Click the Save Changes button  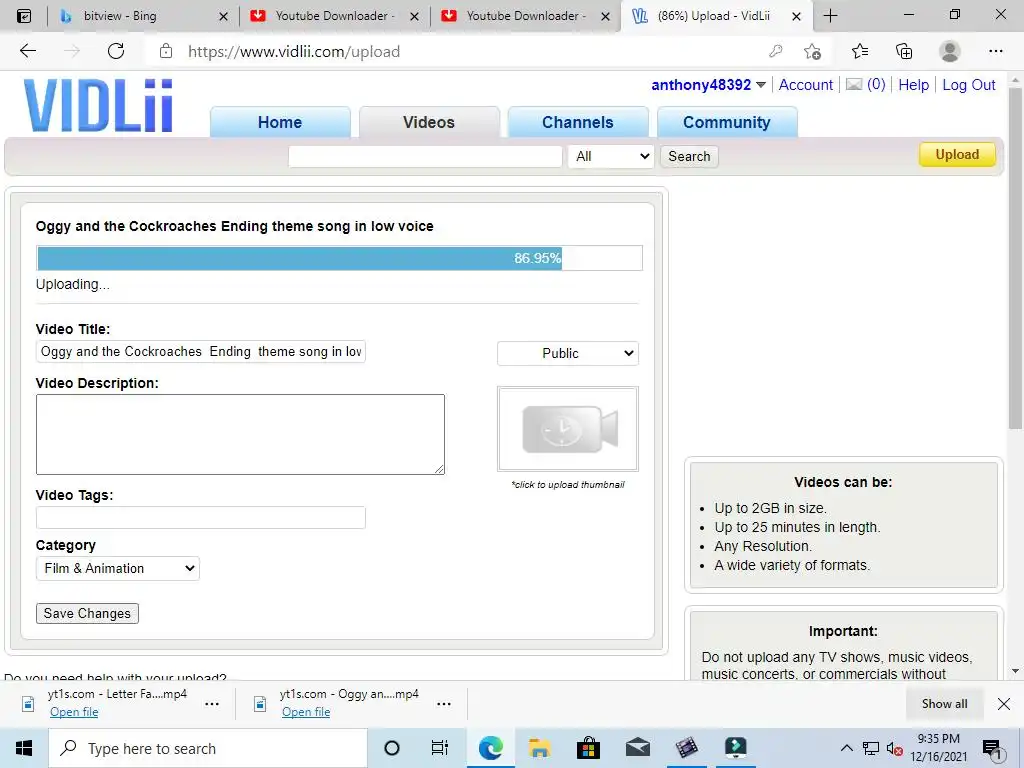pyautogui.click(x=87, y=613)
